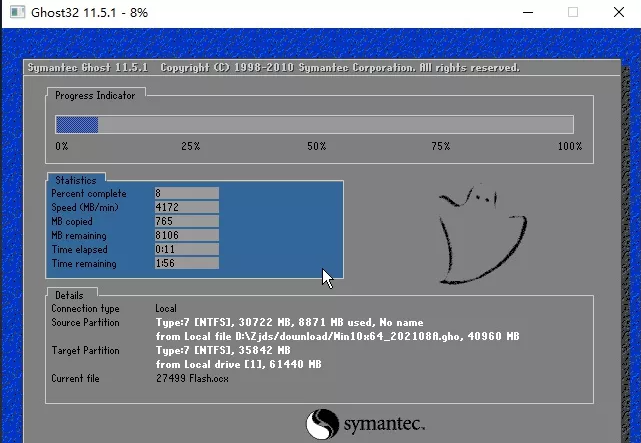
Task: Close the Ghost32 window
Action: [x=618, y=13]
